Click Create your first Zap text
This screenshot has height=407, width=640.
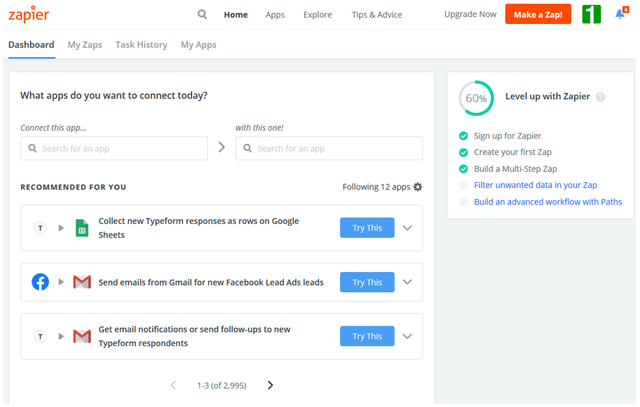click(513, 152)
